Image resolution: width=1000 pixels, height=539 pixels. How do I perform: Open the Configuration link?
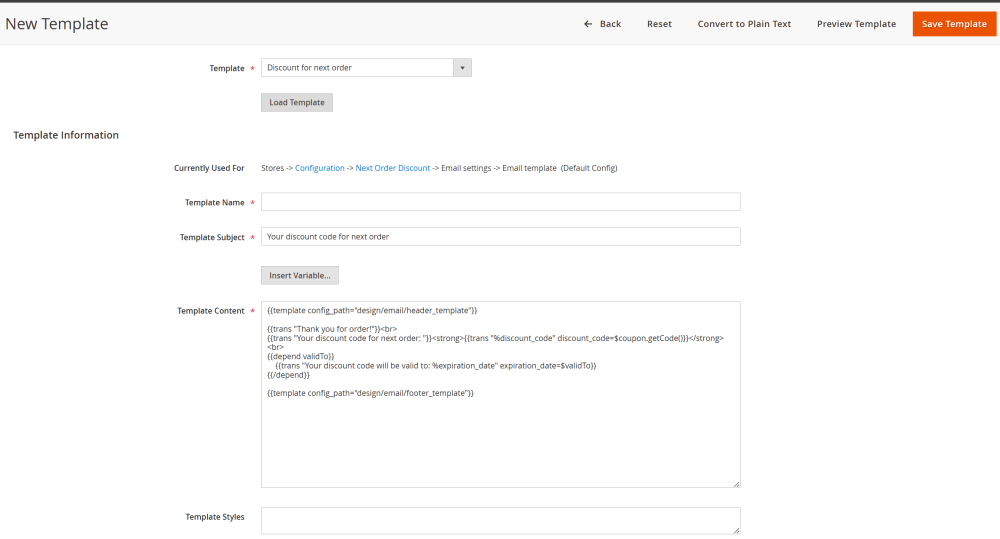click(x=320, y=168)
